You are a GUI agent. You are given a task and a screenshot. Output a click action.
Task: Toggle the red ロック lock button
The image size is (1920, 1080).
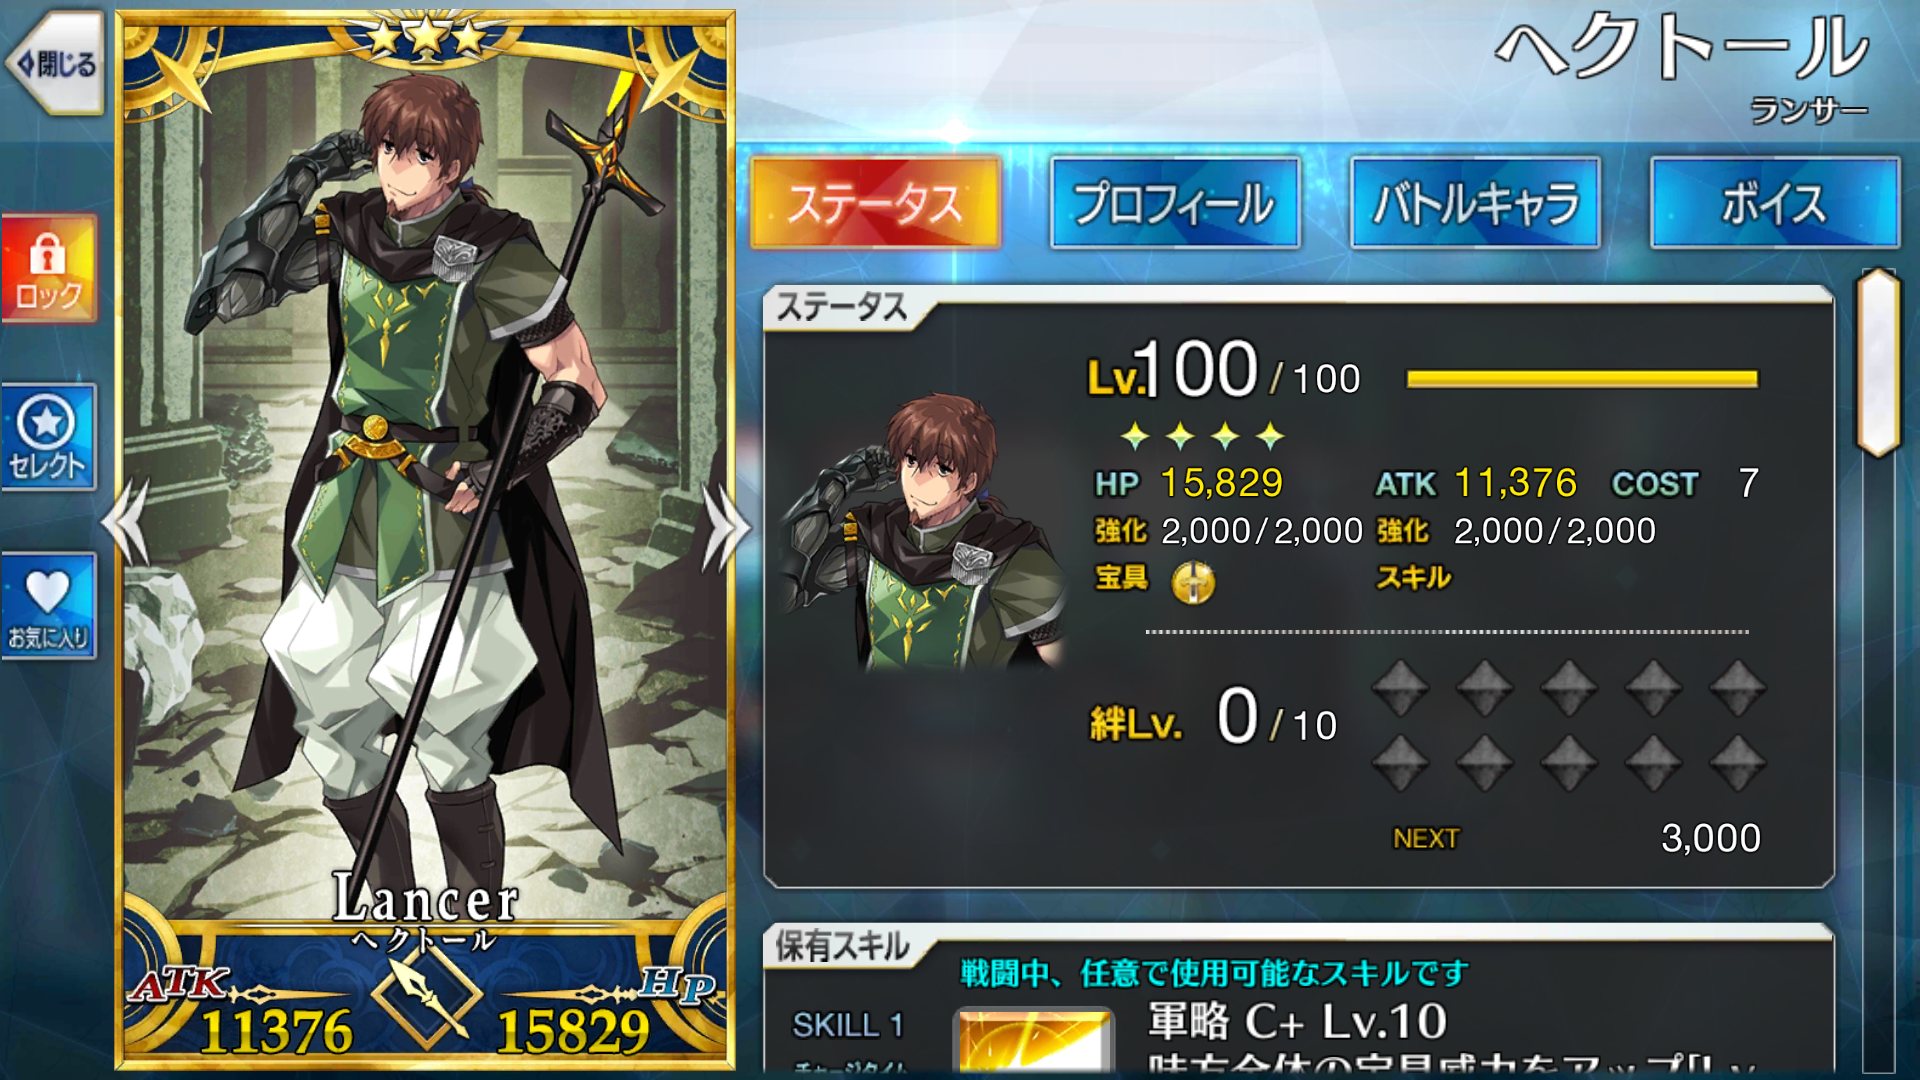[48, 269]
